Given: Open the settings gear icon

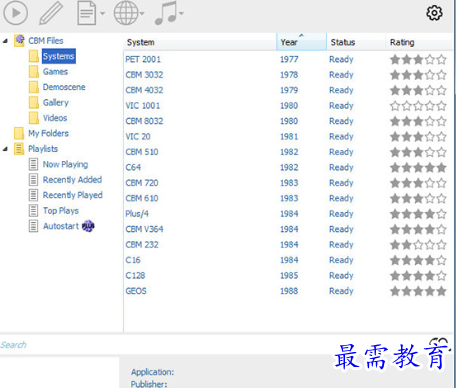Looking at the screenshot, I should click(434, 13).
